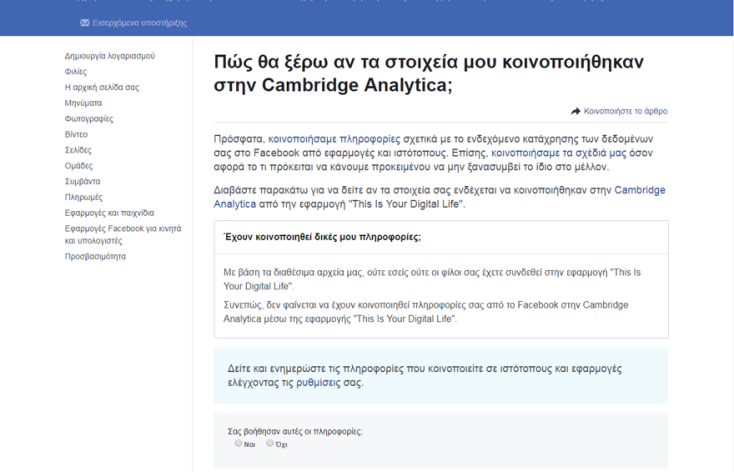
Task: Select 'Προσβασιμότητα' in the sidebar
Action: [95, 256]
